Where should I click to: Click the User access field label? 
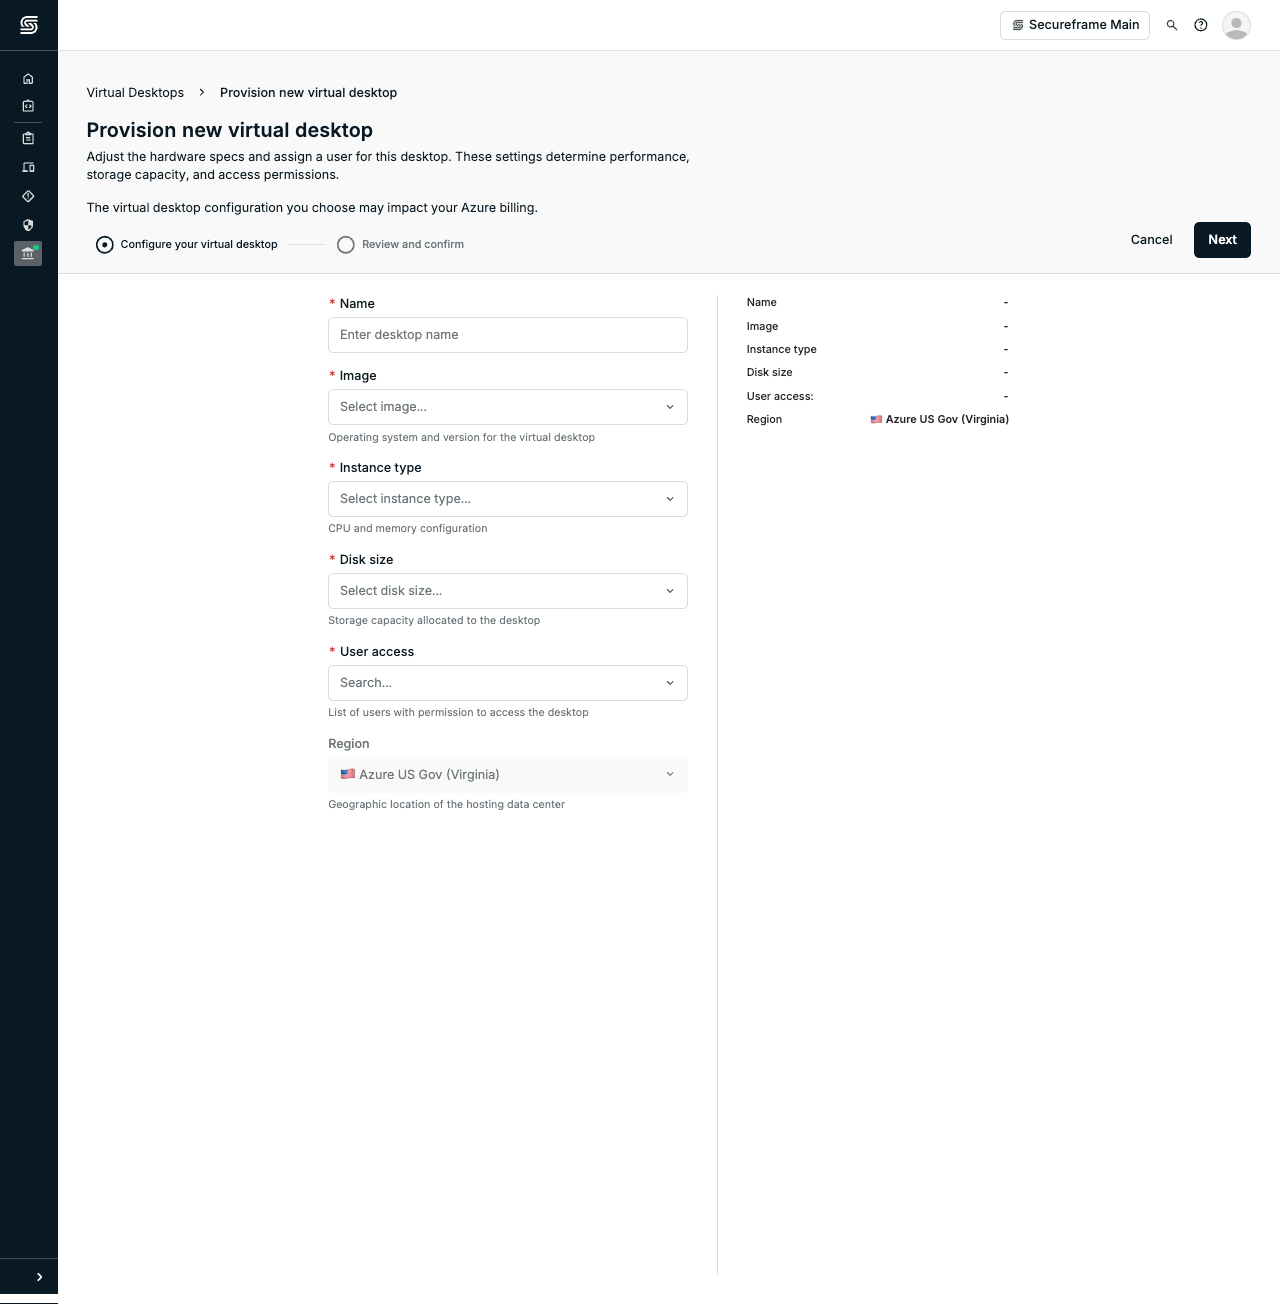pos(376,652)
